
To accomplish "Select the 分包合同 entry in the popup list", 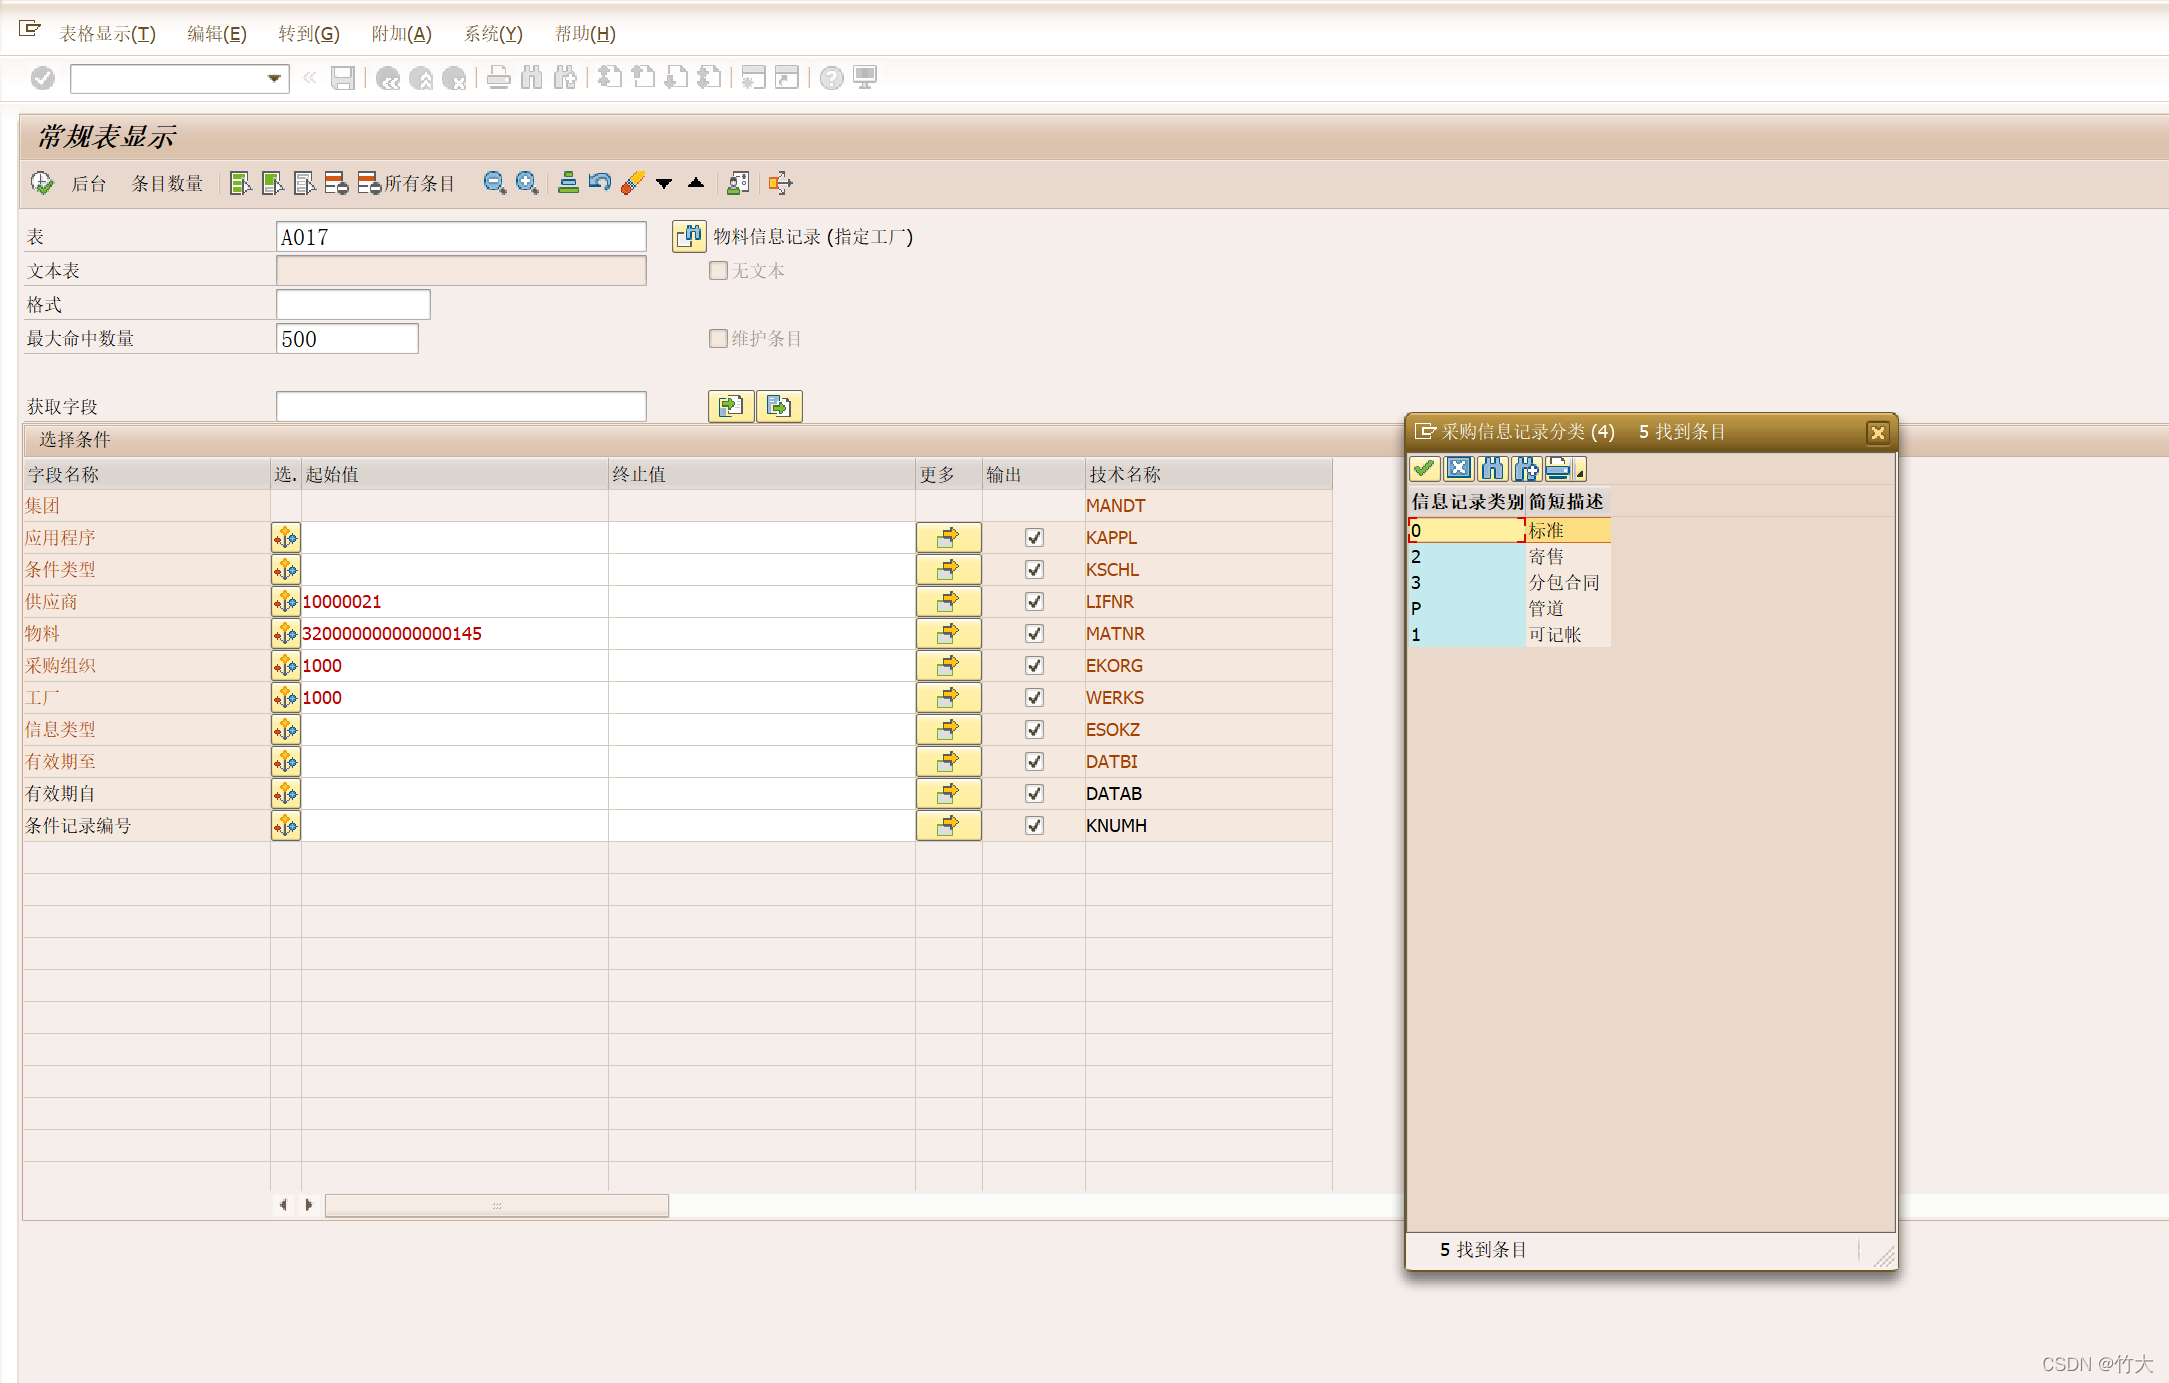I will [x=1563, y=582].
